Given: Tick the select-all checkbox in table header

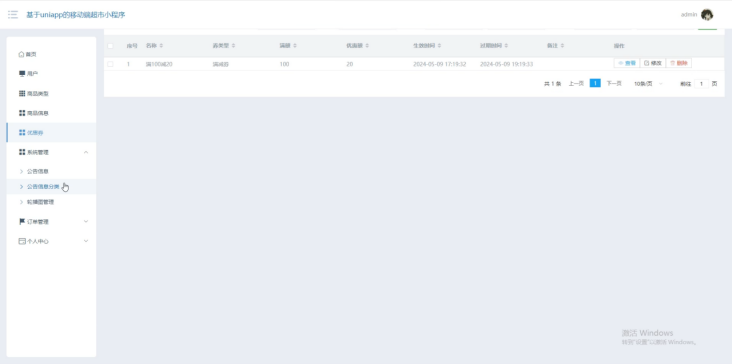Looking at the screenshot, I should (110, 46).
